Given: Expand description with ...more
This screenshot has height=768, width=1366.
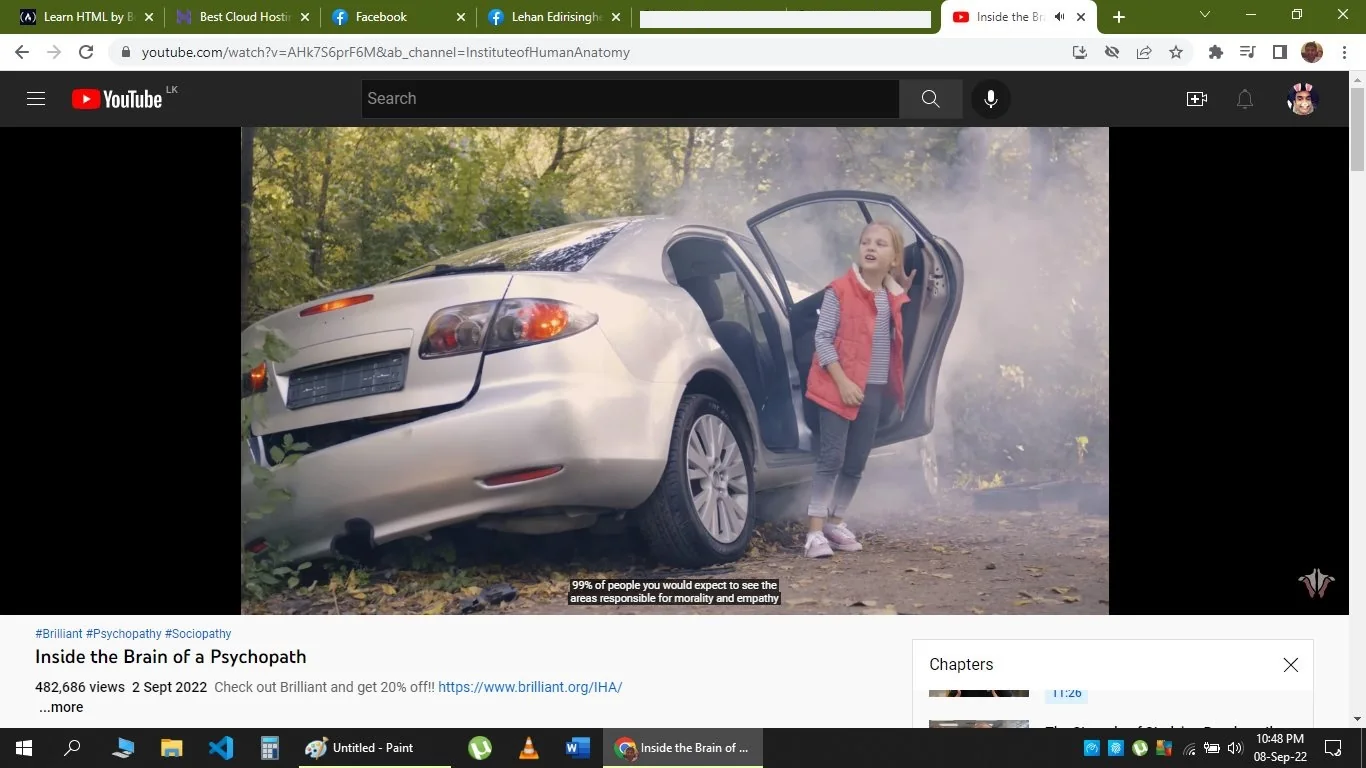Looking at the screenshot, I should (61, 707).
